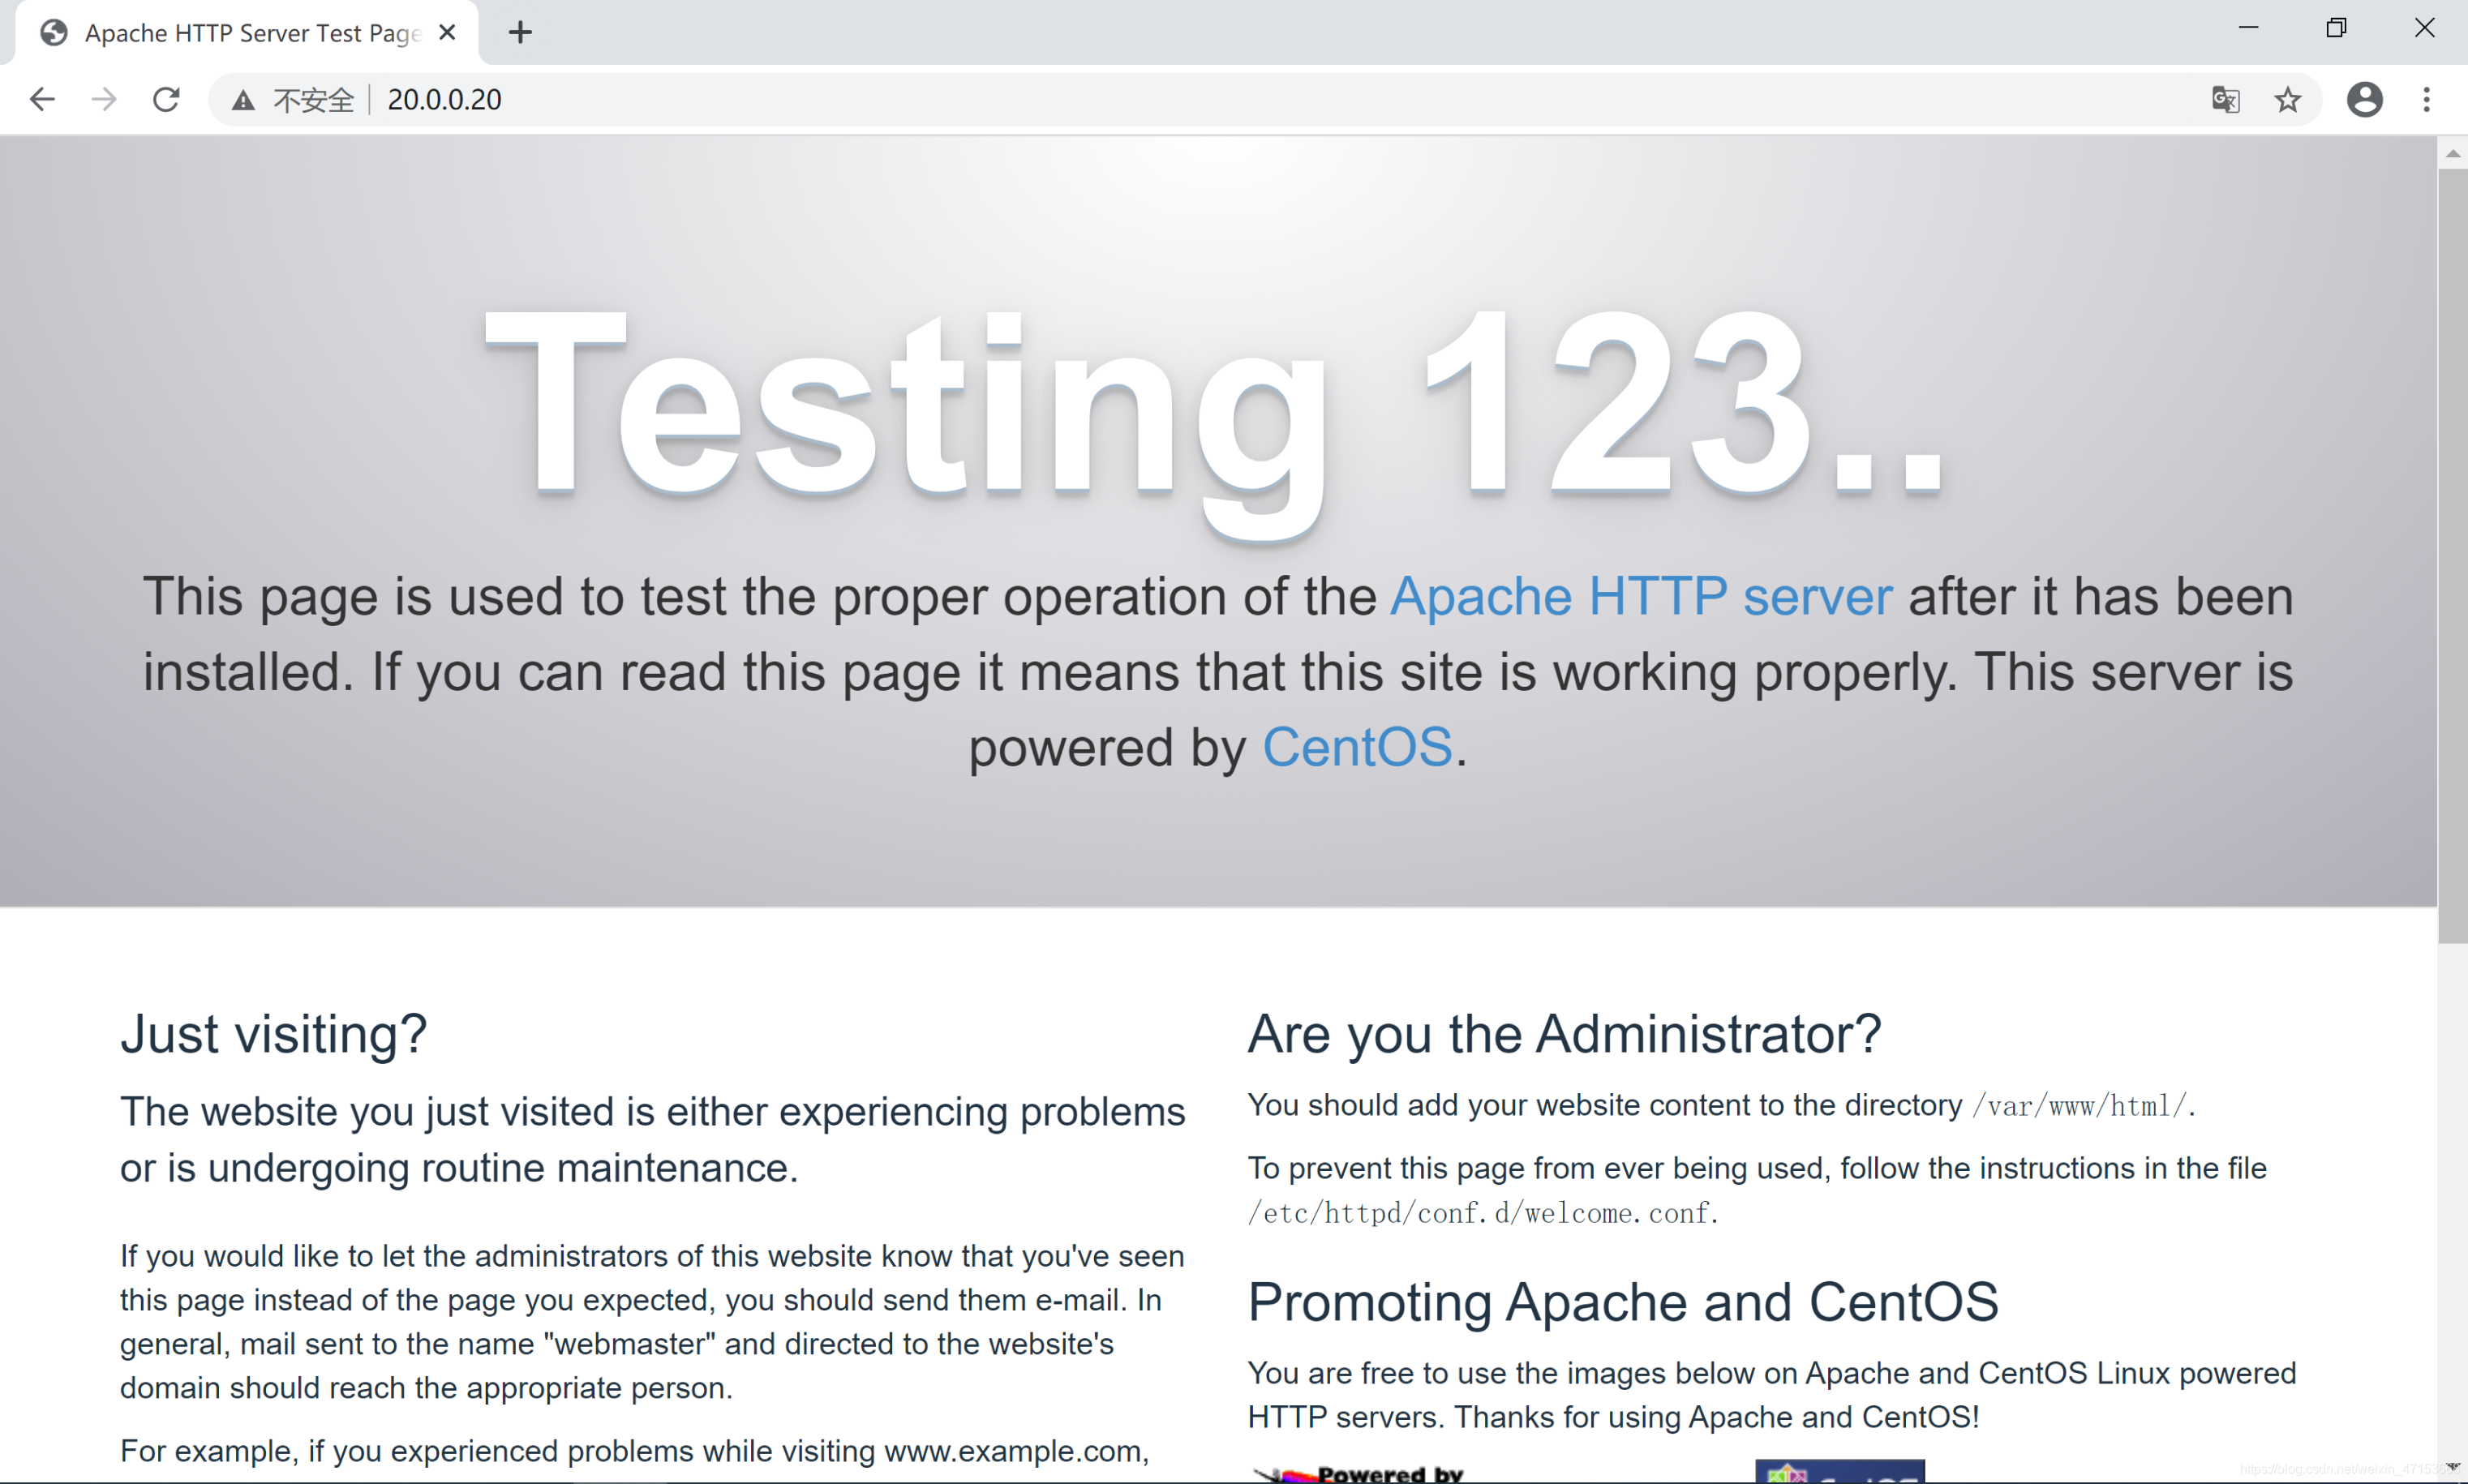Open a new tab with plus button
2468x1484 pixels.
pyautogui.click(x=520, y=32)
